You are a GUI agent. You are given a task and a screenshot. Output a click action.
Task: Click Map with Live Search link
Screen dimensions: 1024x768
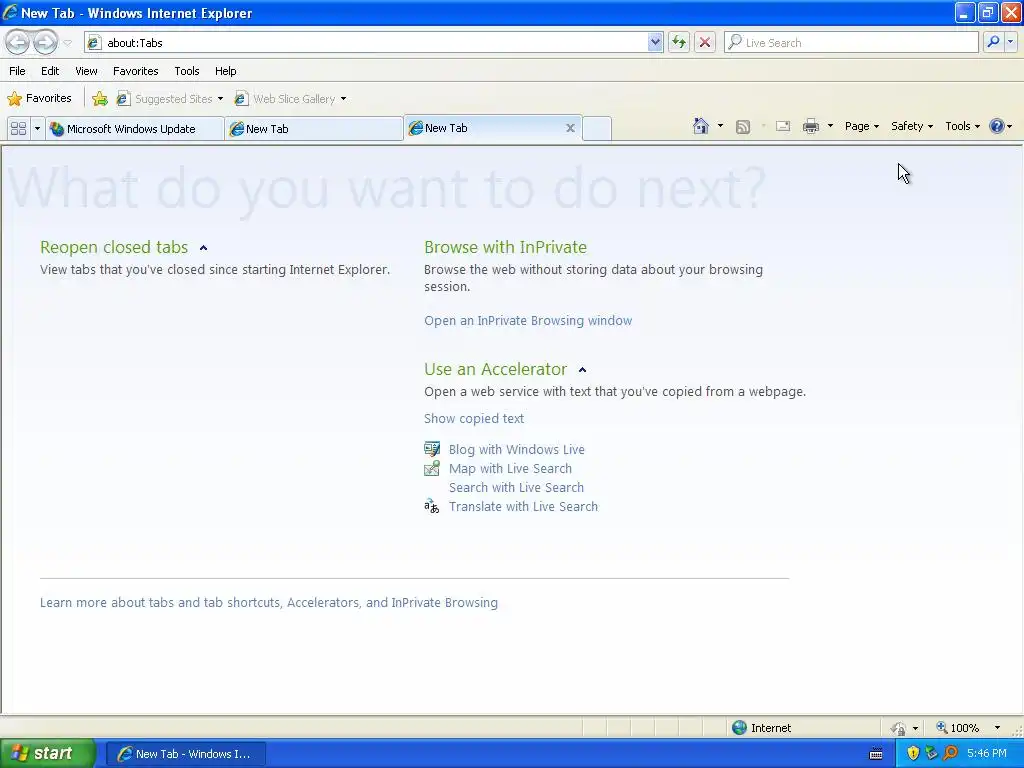pos(510,468)
